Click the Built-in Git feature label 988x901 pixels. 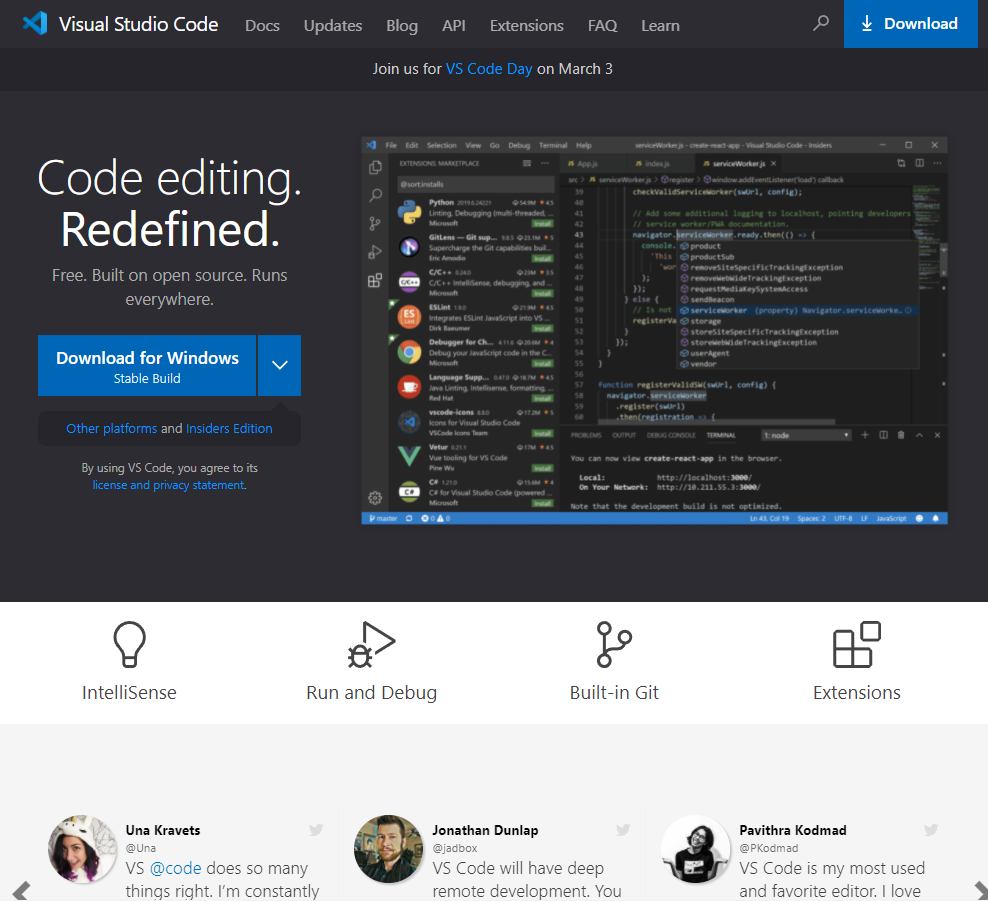point(614,692)
